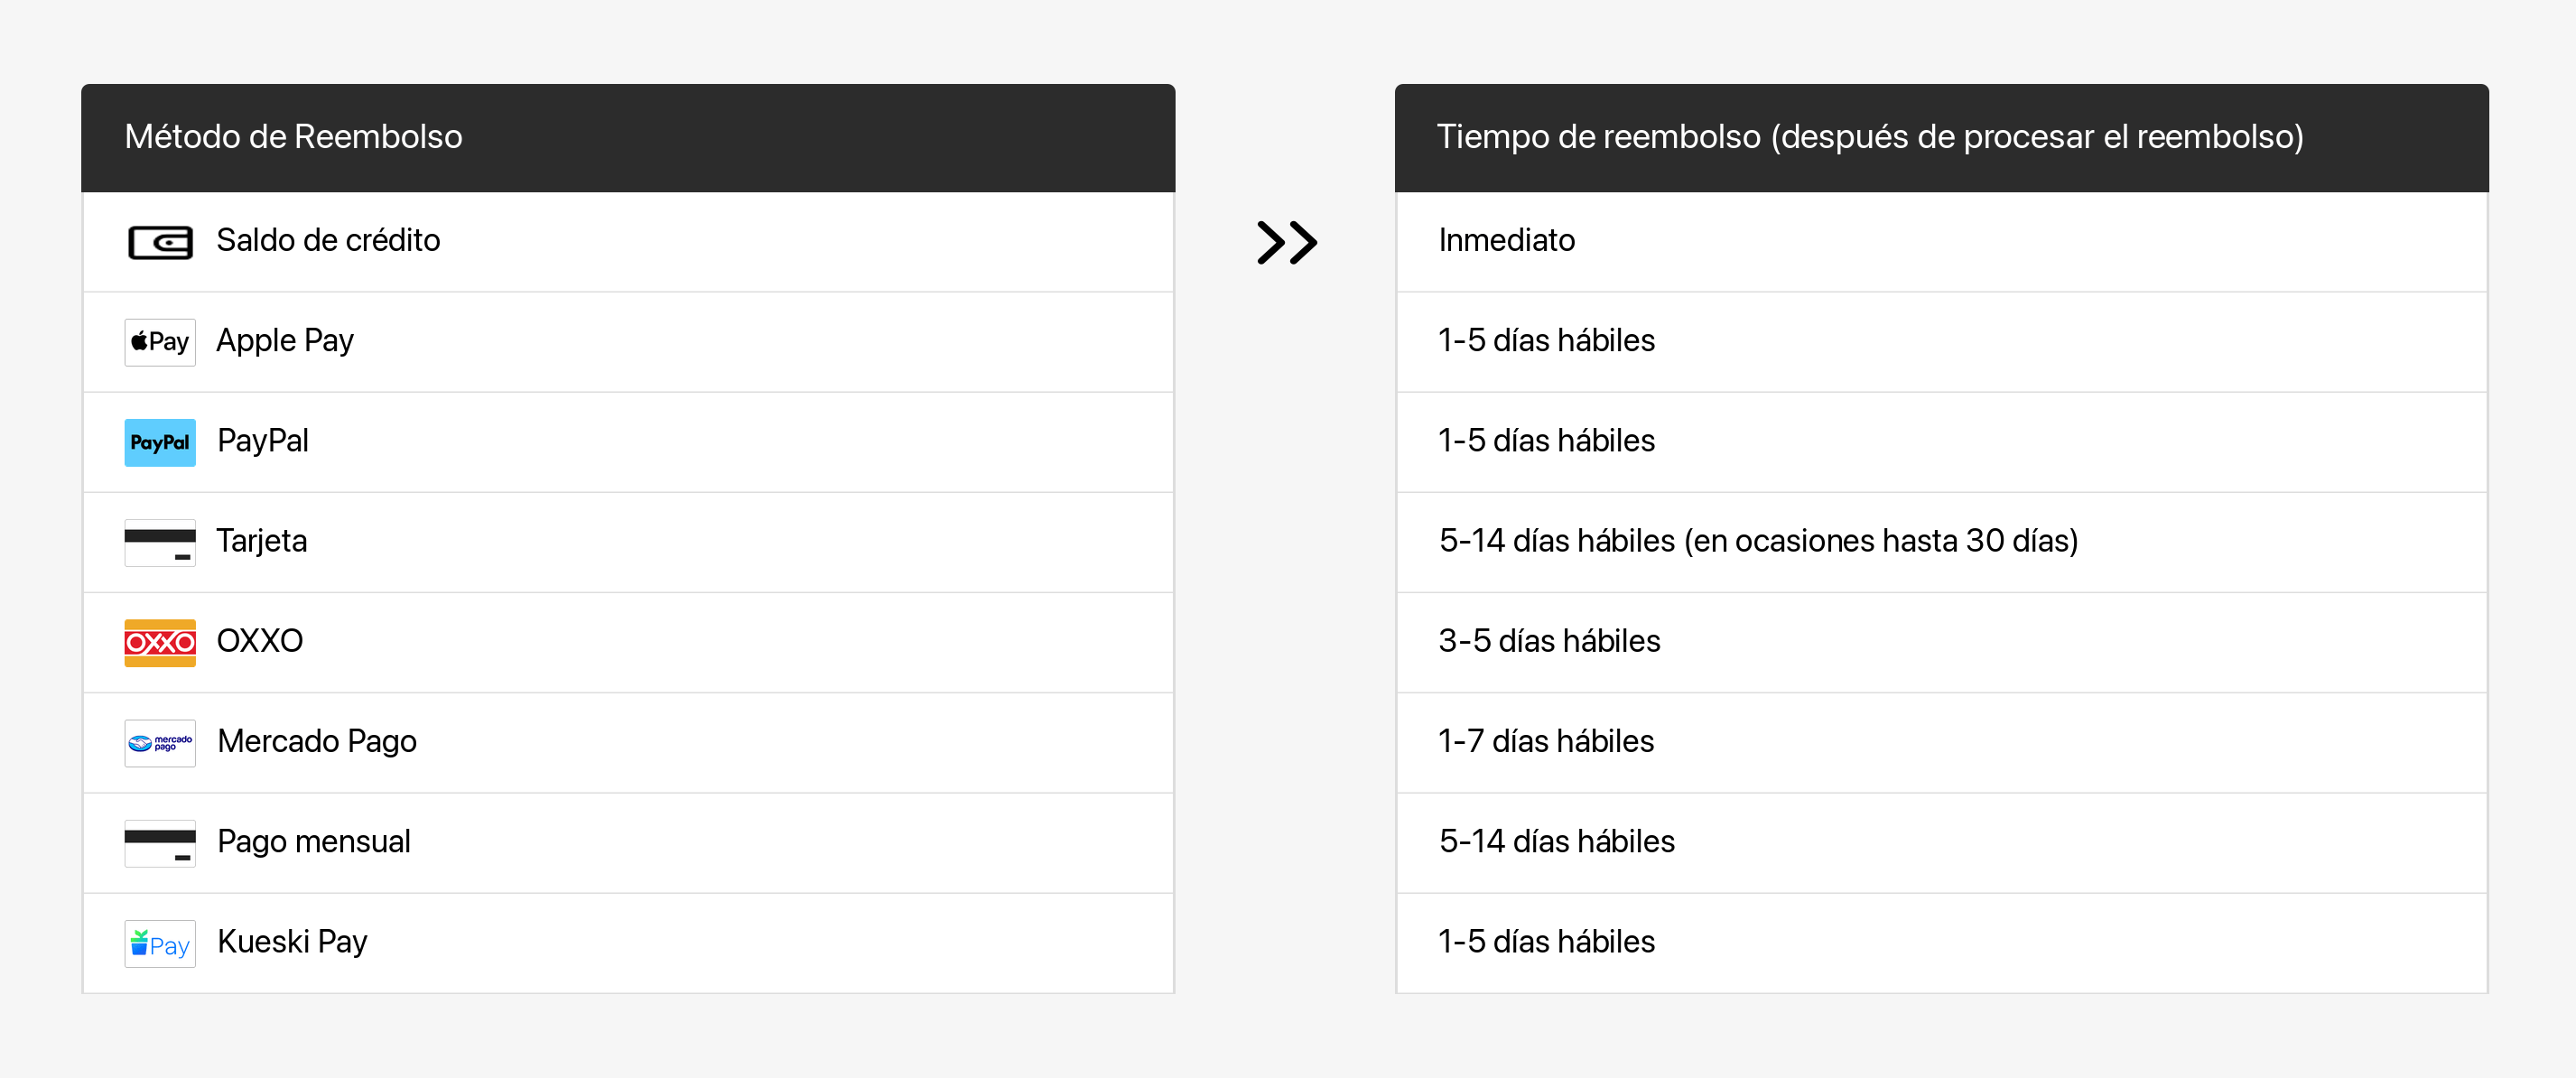
Task: Click the Mercado Pago text label
Action: pos(317,742)
